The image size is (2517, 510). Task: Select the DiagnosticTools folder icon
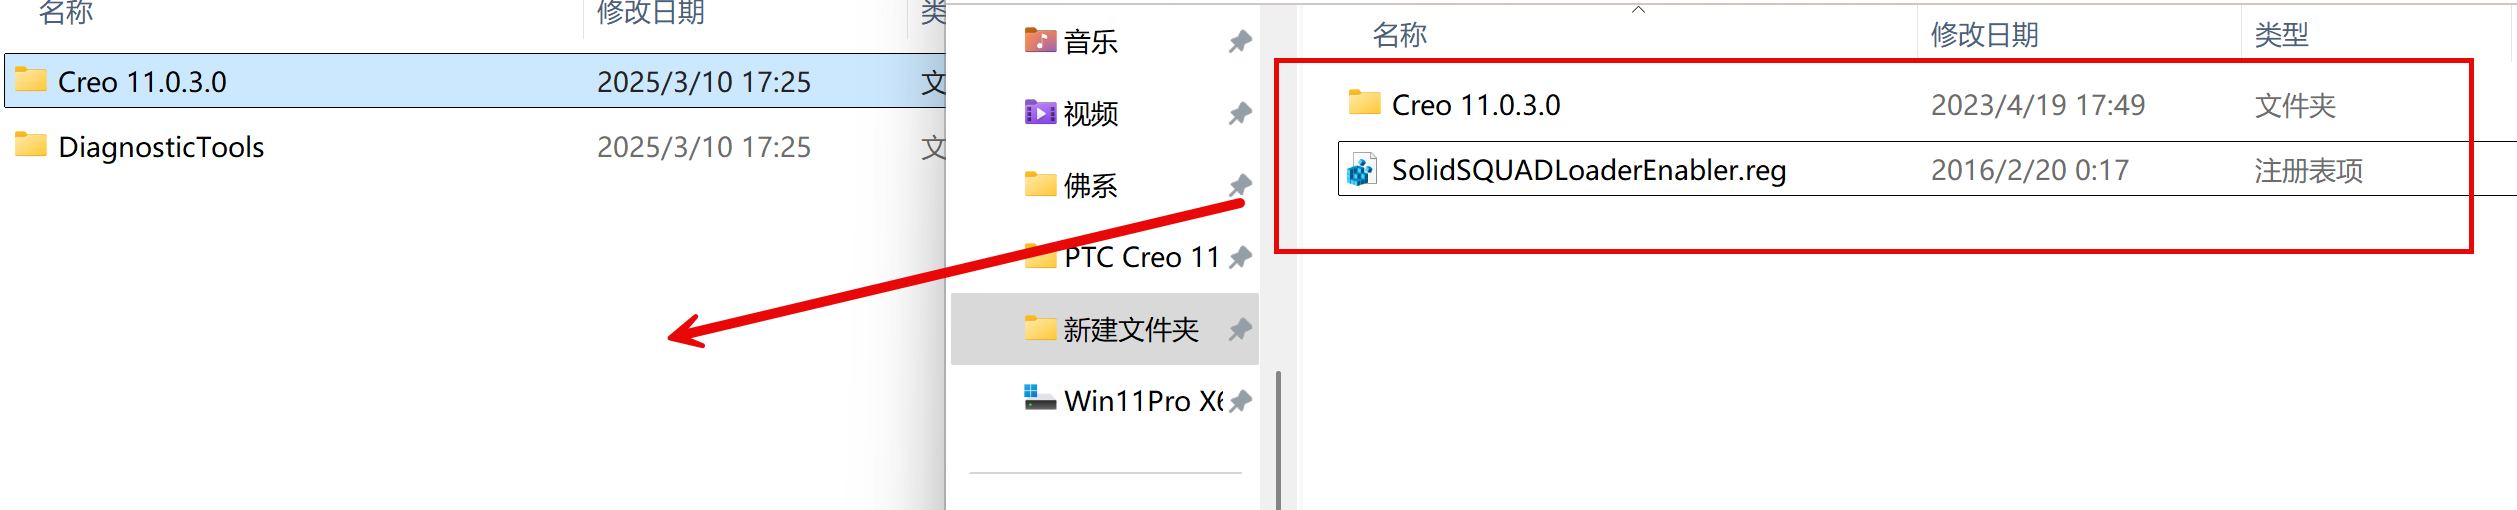[x=31, y=146]
